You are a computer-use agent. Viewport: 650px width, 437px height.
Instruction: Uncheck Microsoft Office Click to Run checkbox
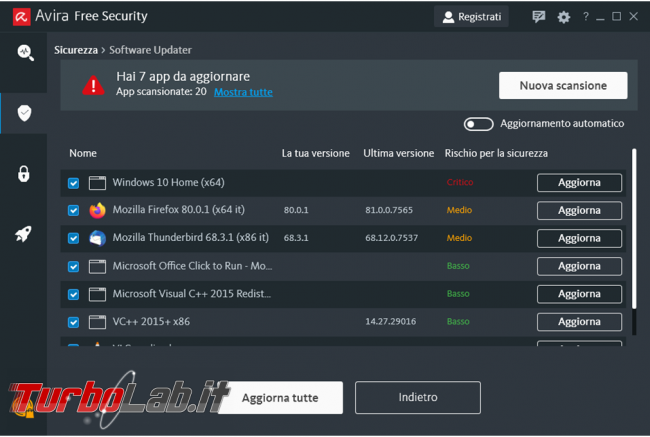(73, 267)
